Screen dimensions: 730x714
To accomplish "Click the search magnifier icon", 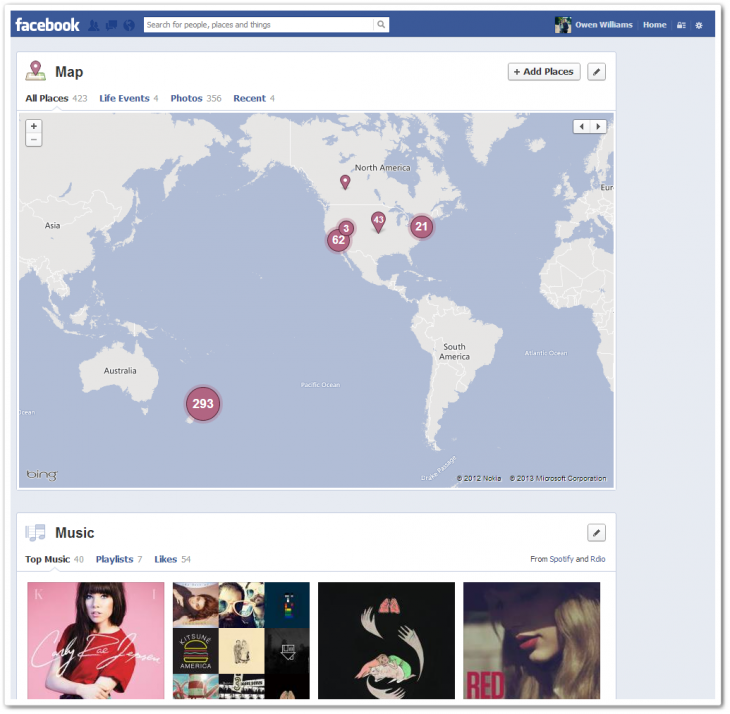I will pyautogui.click(x=381, y=25).
